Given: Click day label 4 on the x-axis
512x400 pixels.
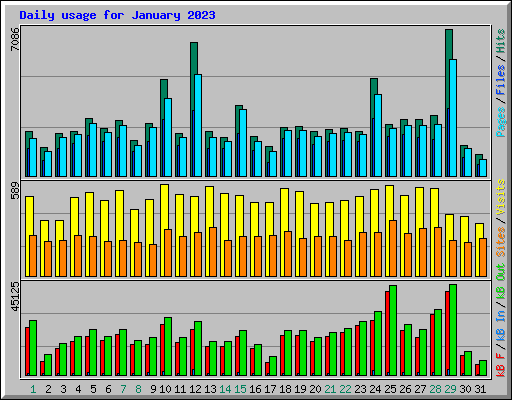Looking at the screenshot, I should point(78,389).
